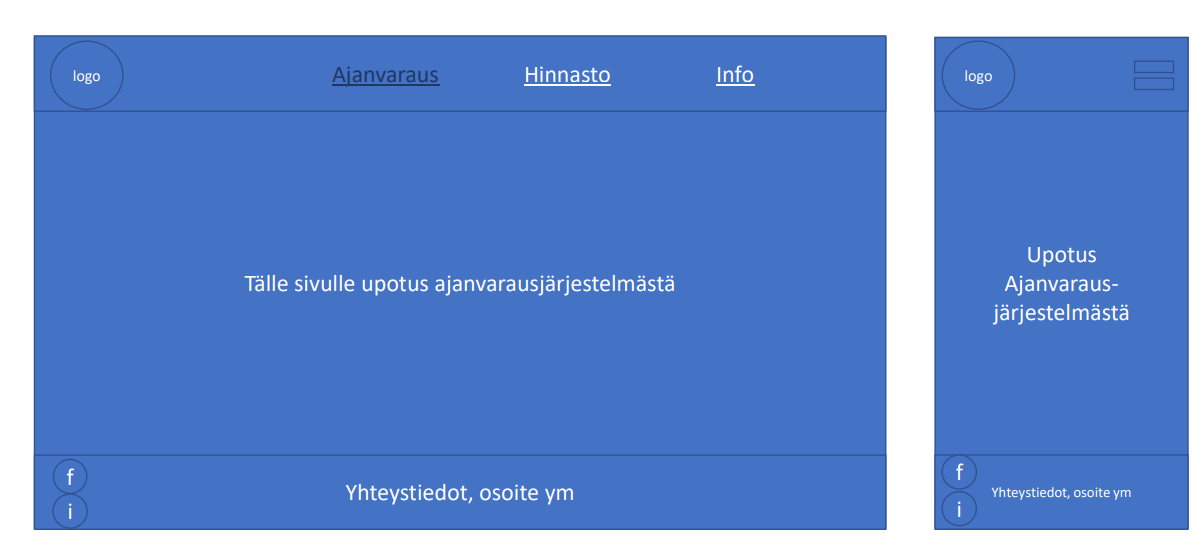Click the "Ajanvaraus-" line in the mobile layout
Viewport: 1203px width, 547px height.
pyautogui.click(x=1061, y=284)
